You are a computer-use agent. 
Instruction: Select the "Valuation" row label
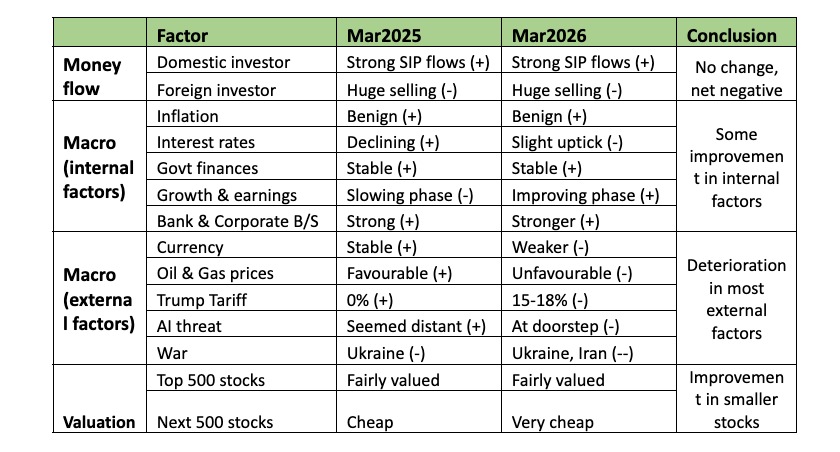tap(99, 421)
